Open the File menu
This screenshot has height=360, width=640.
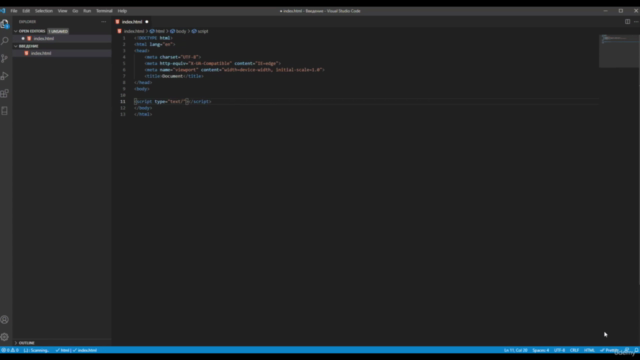coord(14,11)
